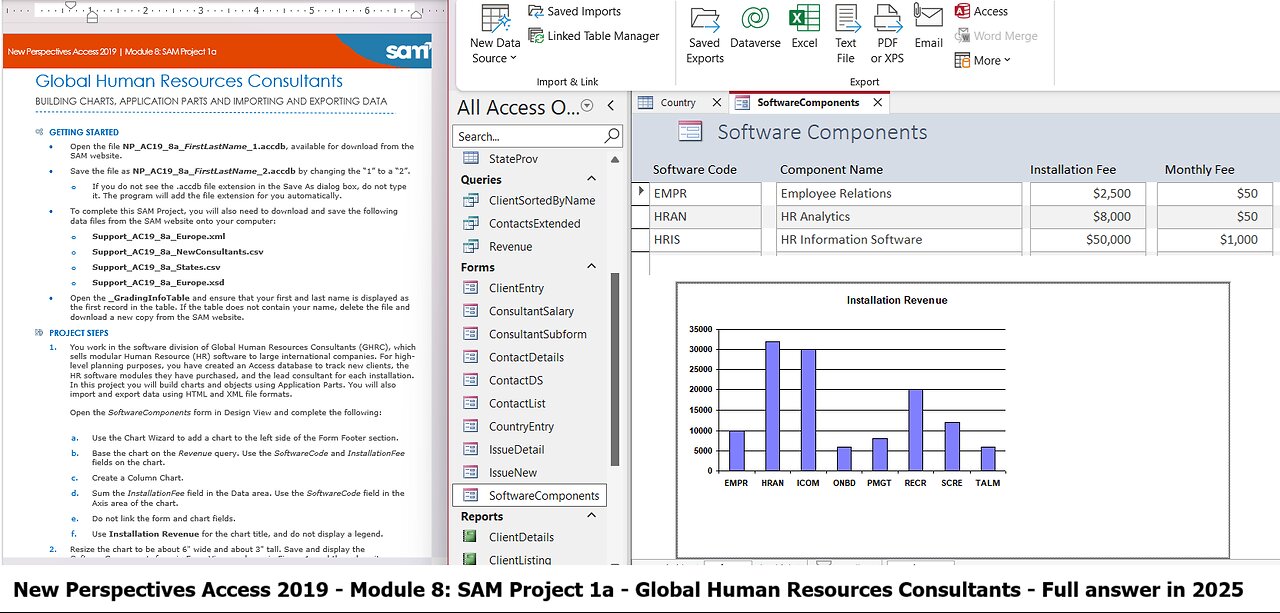Click the $50,000 installation fee field

pyautogui.click(x=1088, y=239)
